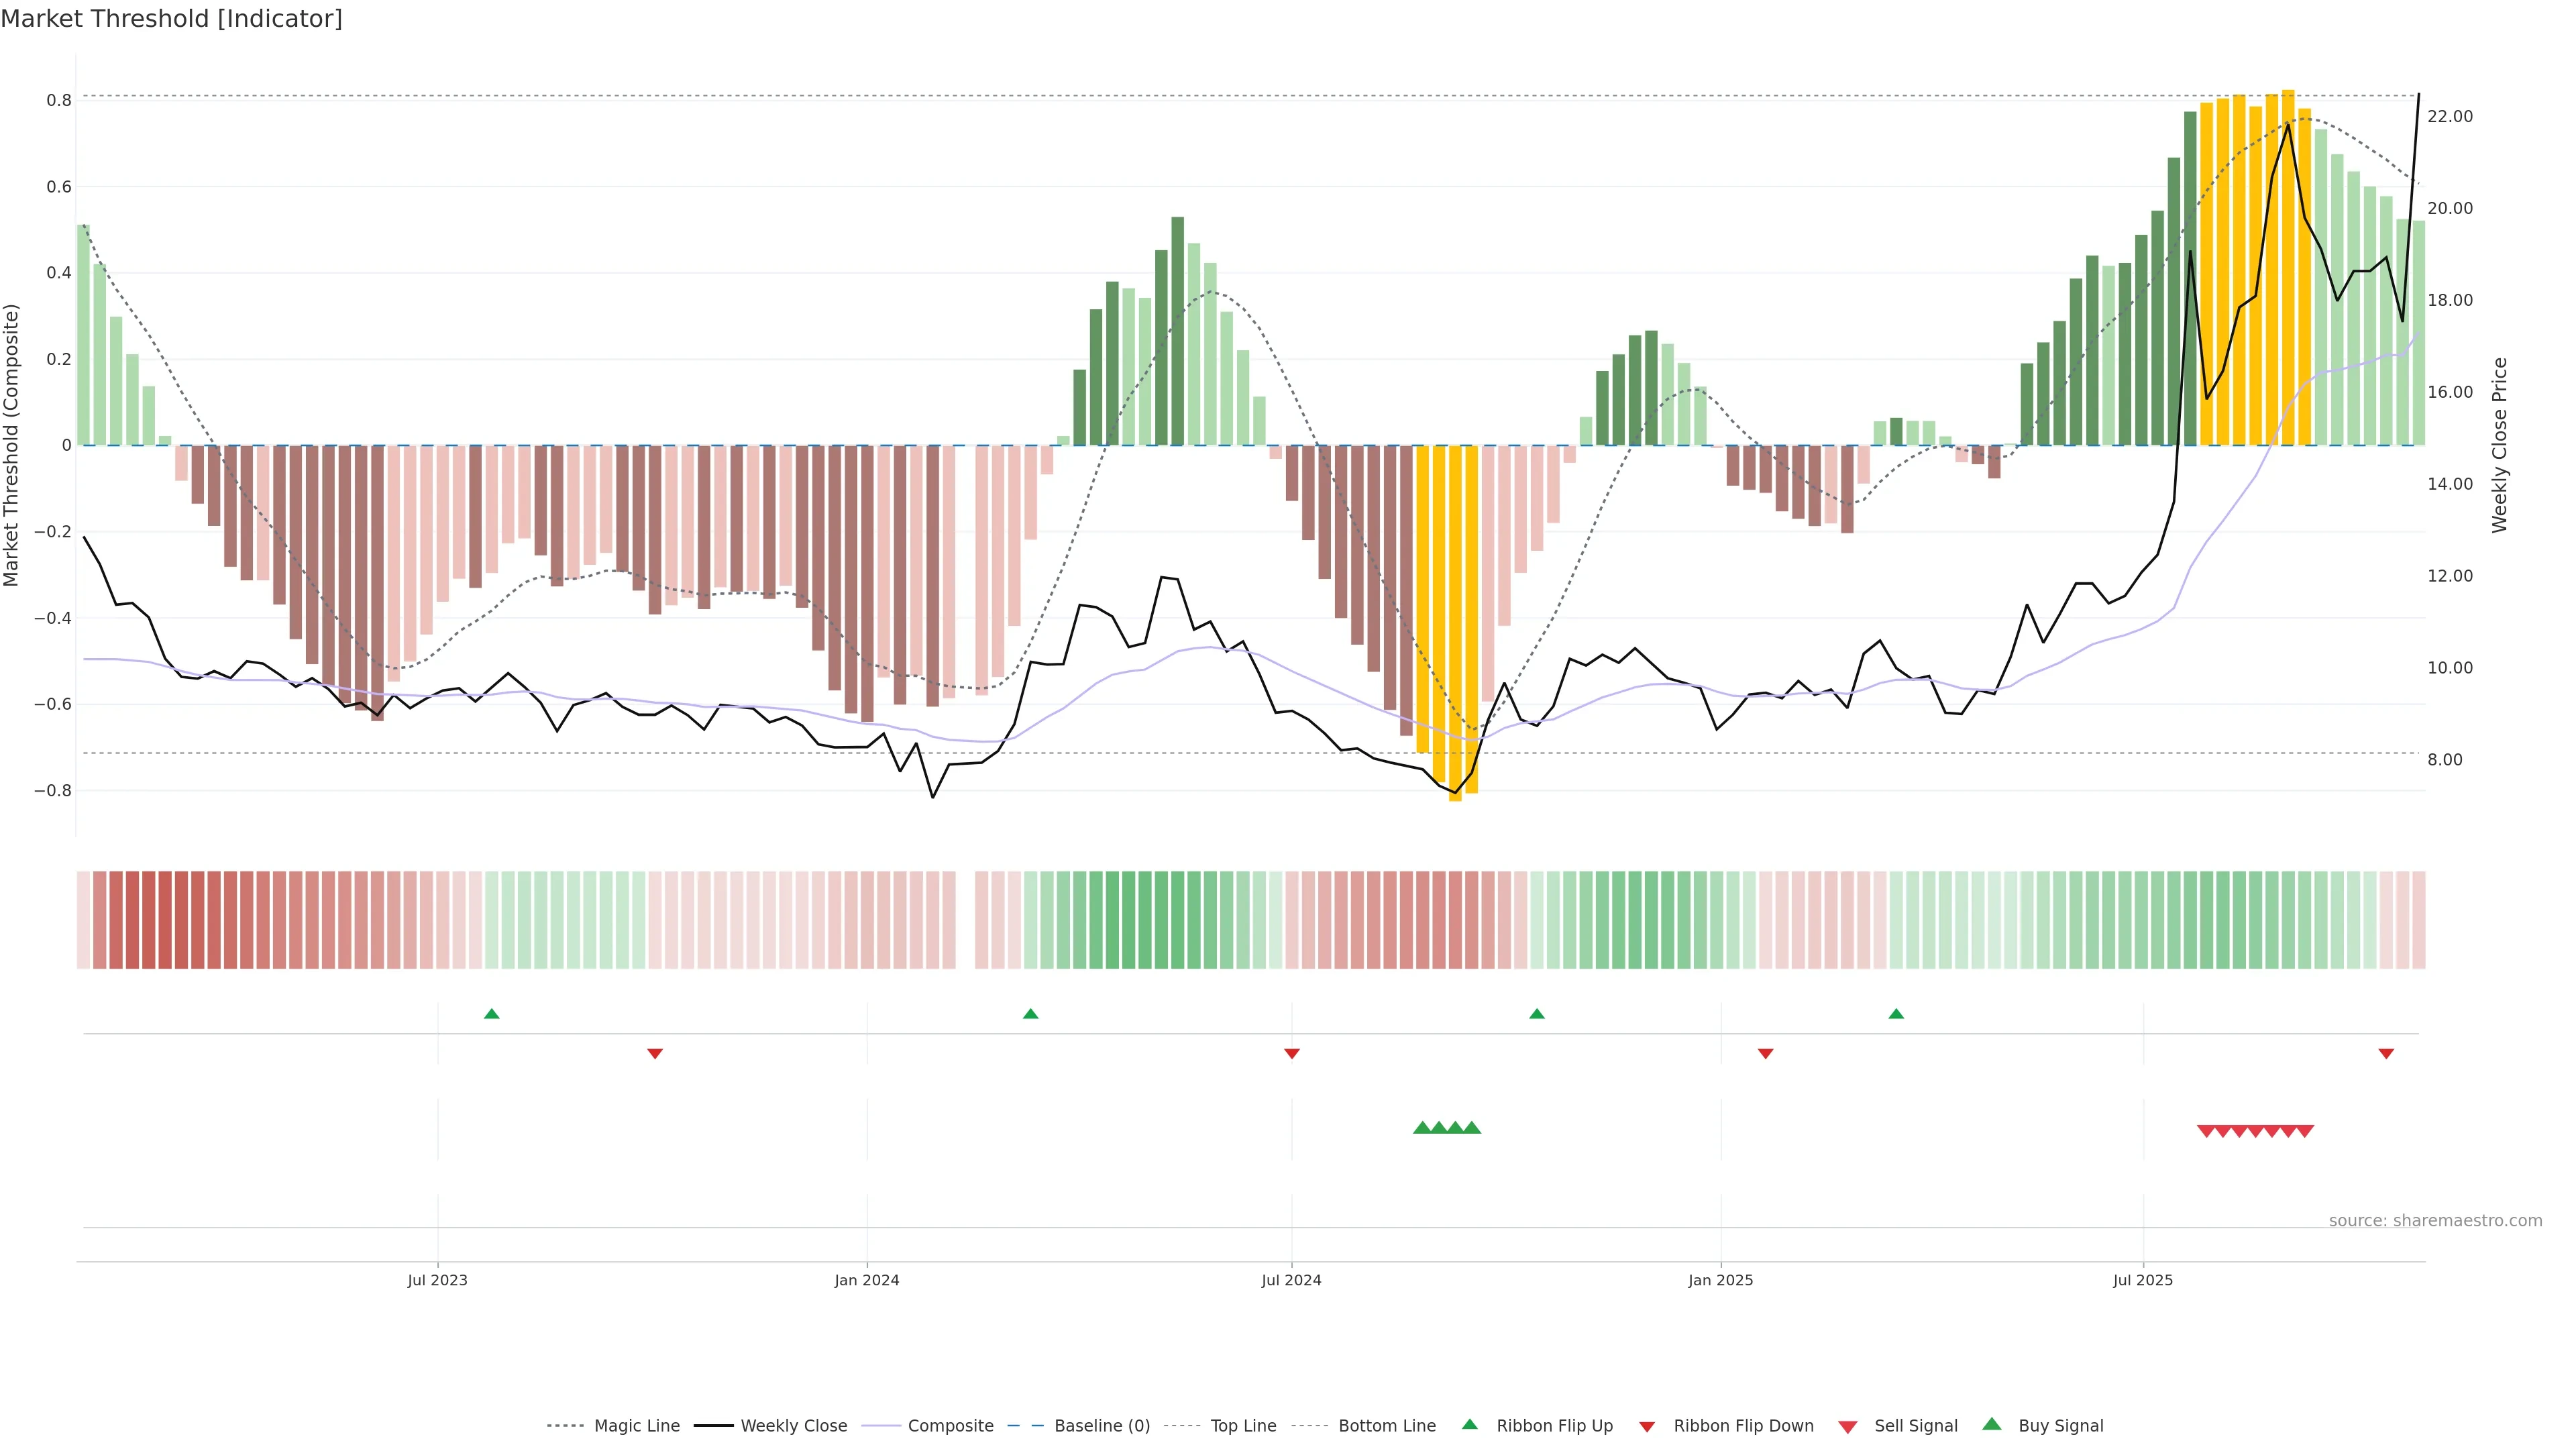Click the Sell Signal legend triangle icon
Viewport: 2576px width, 1449px height.
point(1848,1426)
